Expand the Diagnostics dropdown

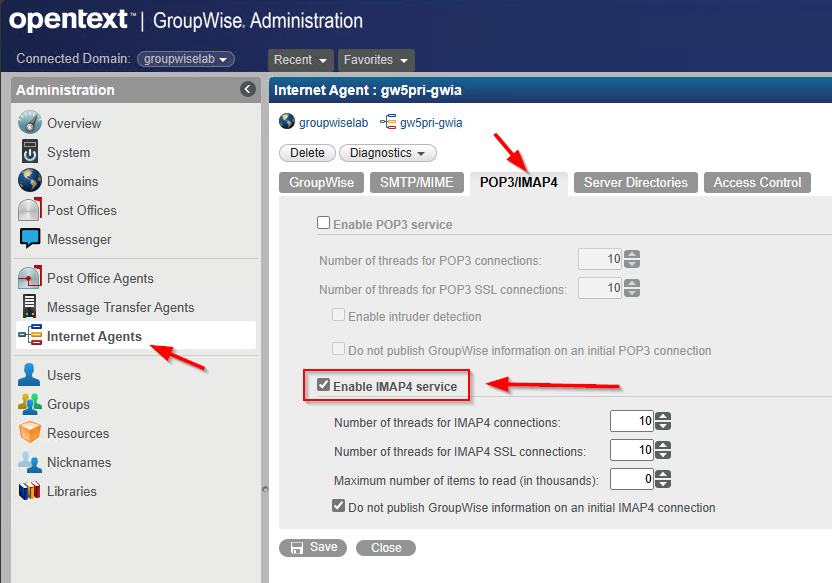click(387, 152)
